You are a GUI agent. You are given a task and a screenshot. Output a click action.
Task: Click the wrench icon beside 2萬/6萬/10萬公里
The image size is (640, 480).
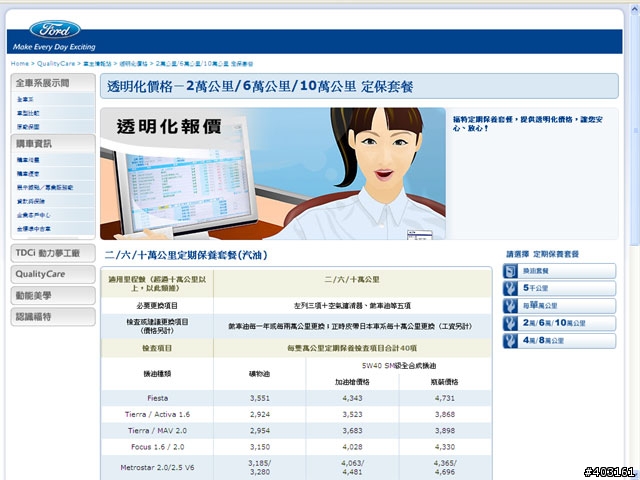(510, 323)
